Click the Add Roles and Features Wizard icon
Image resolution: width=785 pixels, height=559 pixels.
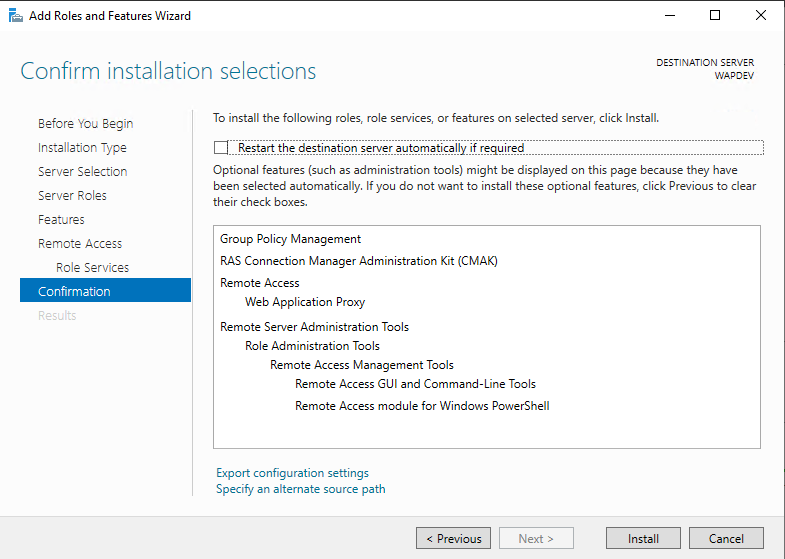tap(16, 16)
